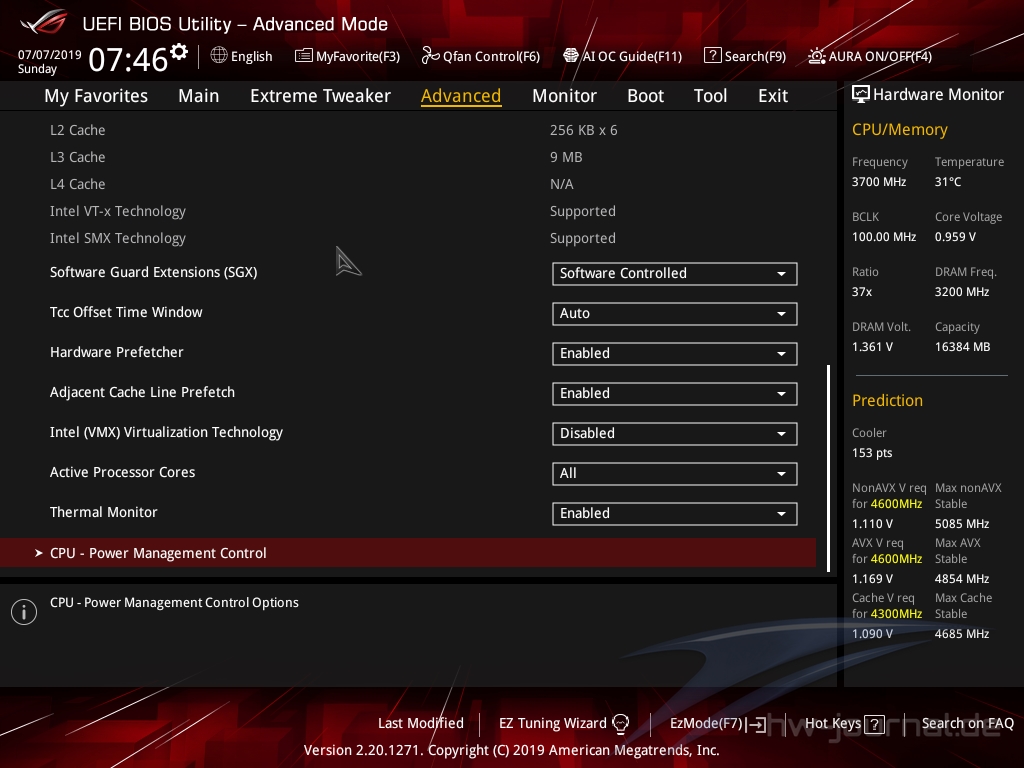
Task: Click the 16384 MB capacity value
Action: click(x=962, y=347)
